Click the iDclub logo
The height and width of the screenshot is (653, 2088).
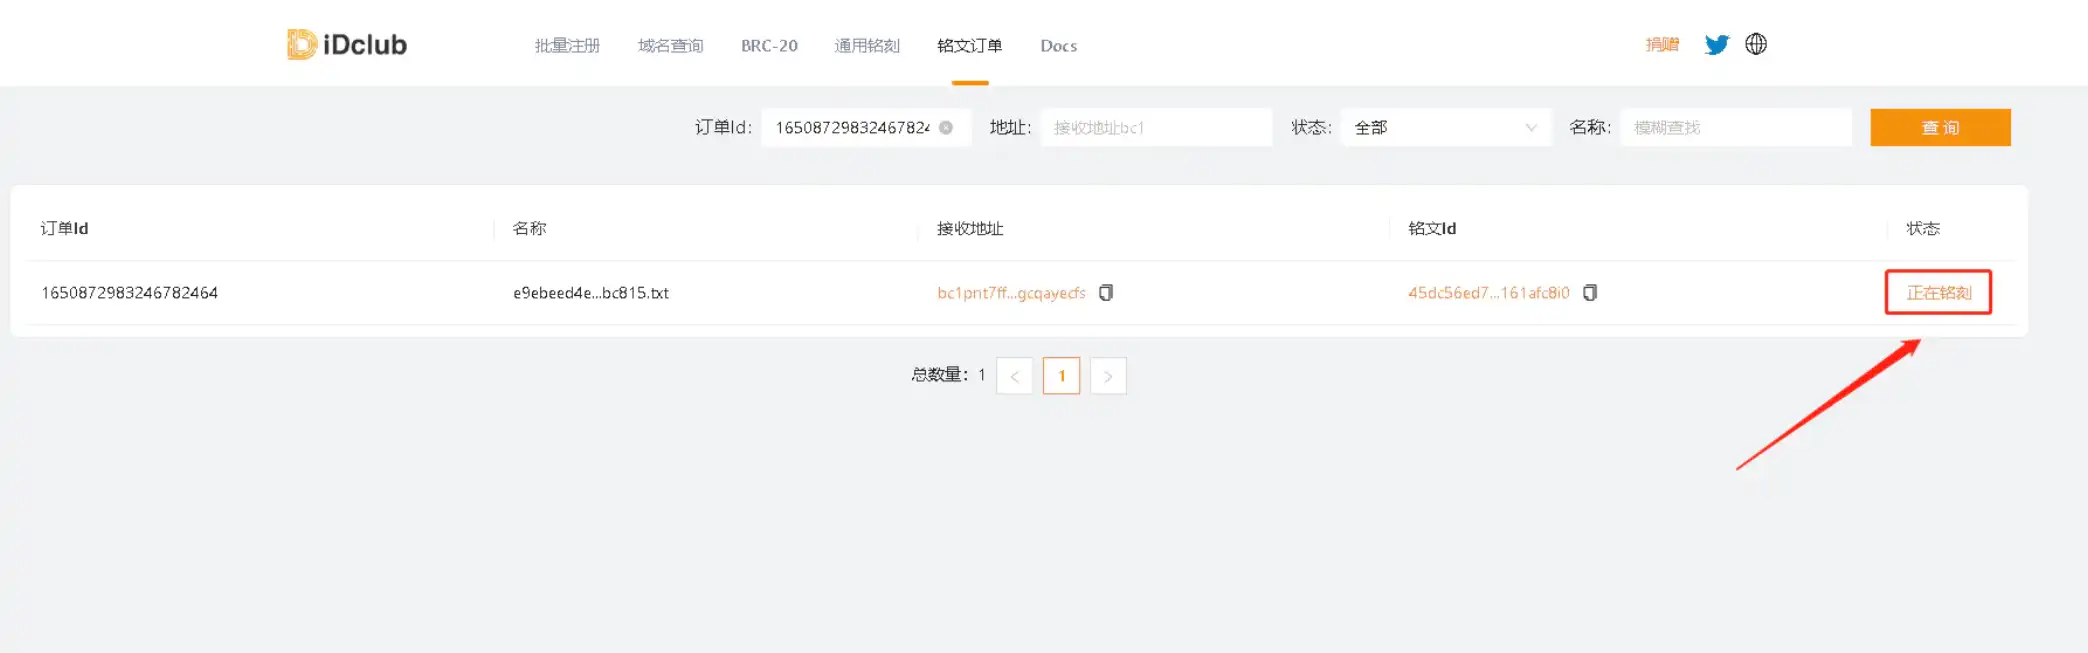coord(347,45)
